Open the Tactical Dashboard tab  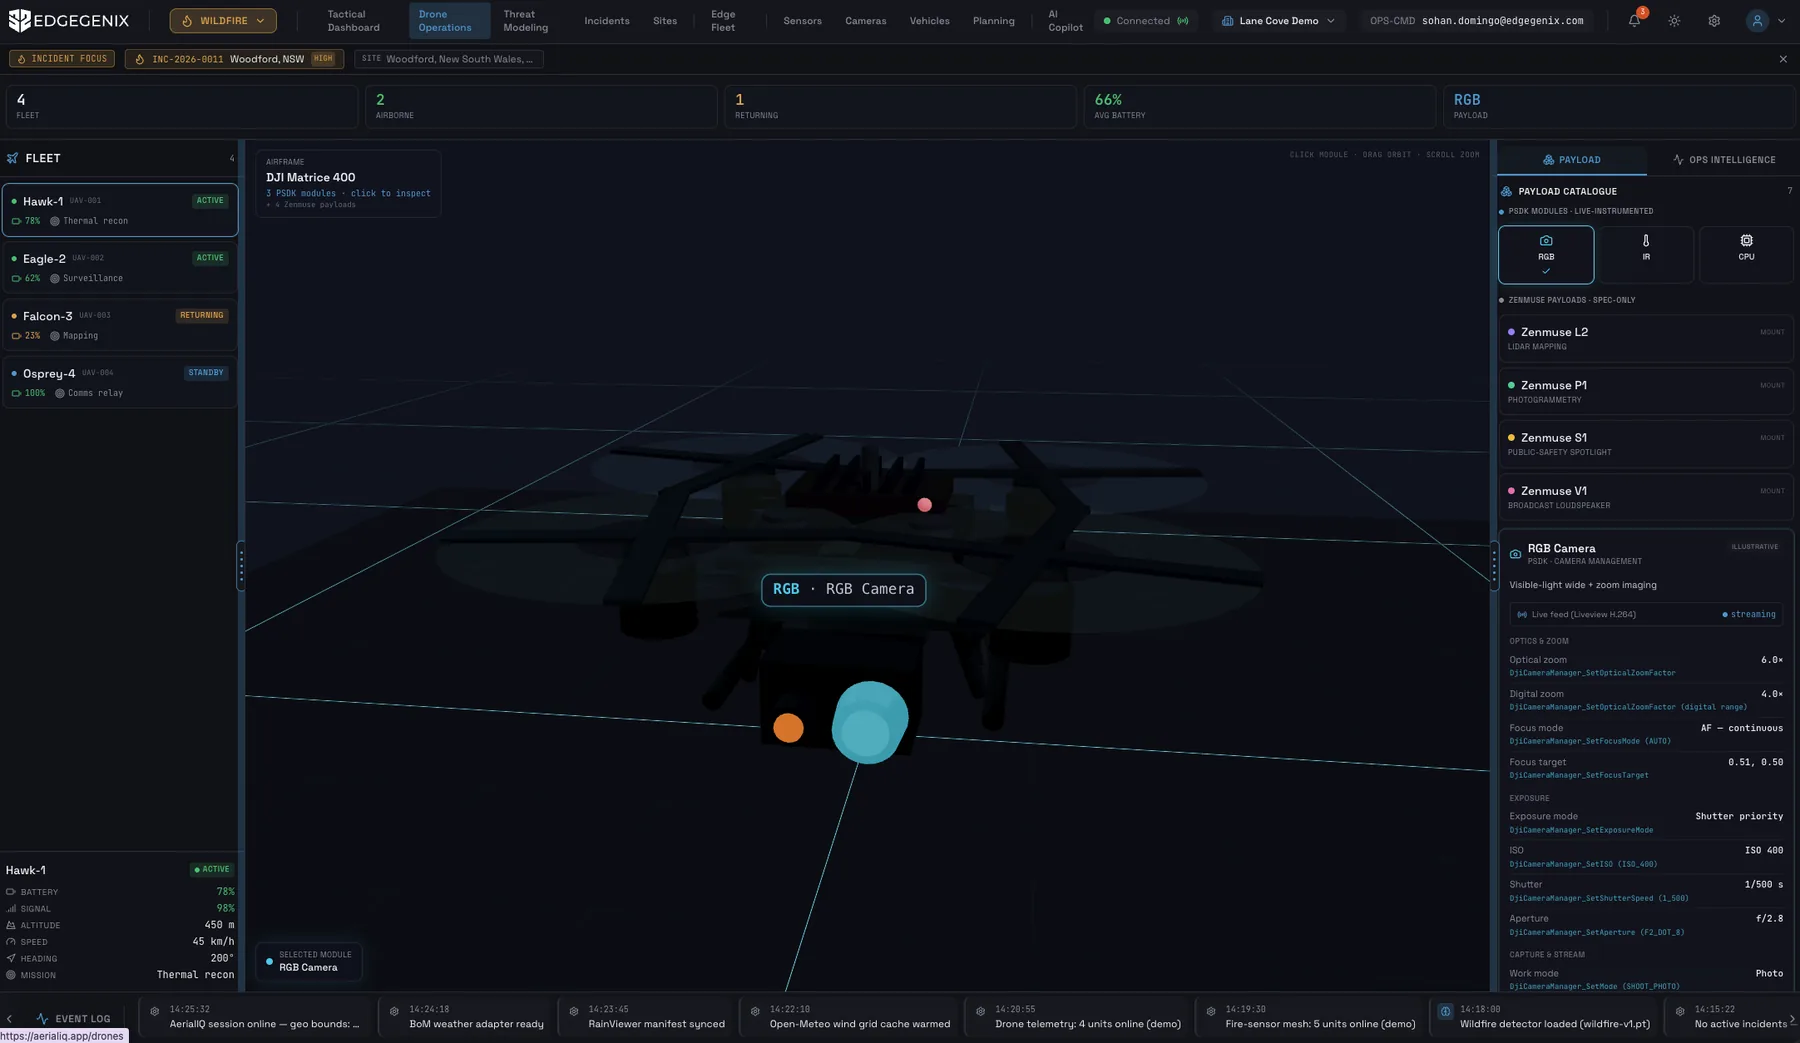353,21
